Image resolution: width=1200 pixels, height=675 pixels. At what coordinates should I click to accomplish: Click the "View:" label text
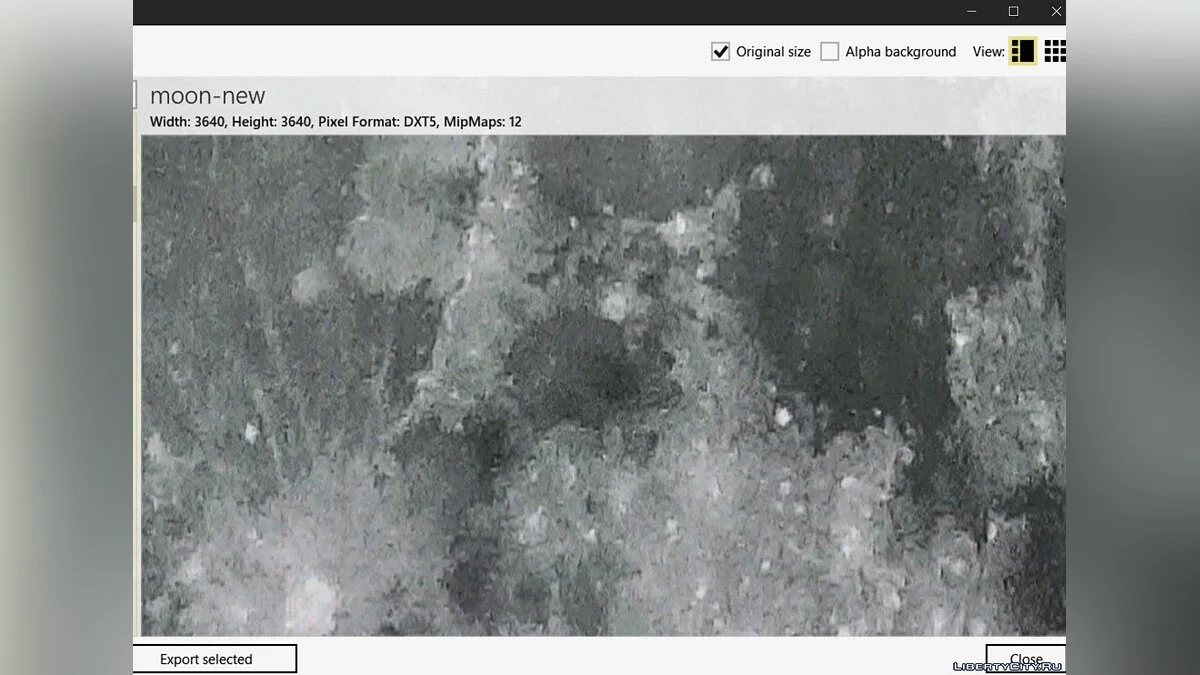(988, 52)
